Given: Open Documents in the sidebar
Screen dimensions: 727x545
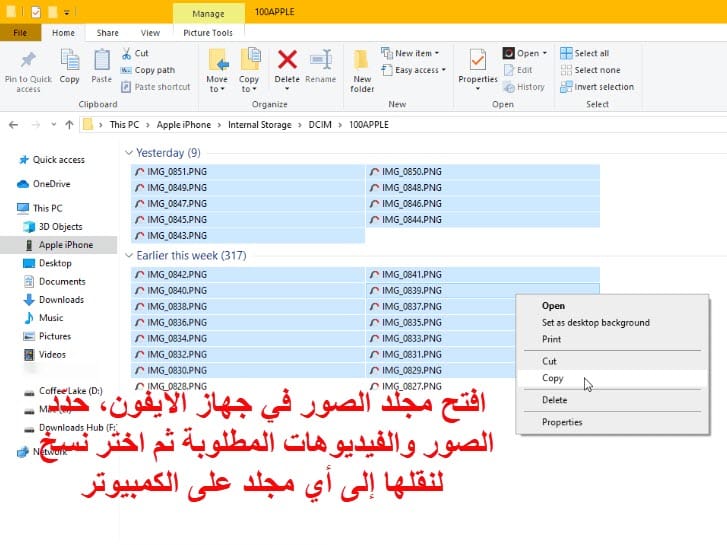Looking at the screenshot, I should (54, 282).
